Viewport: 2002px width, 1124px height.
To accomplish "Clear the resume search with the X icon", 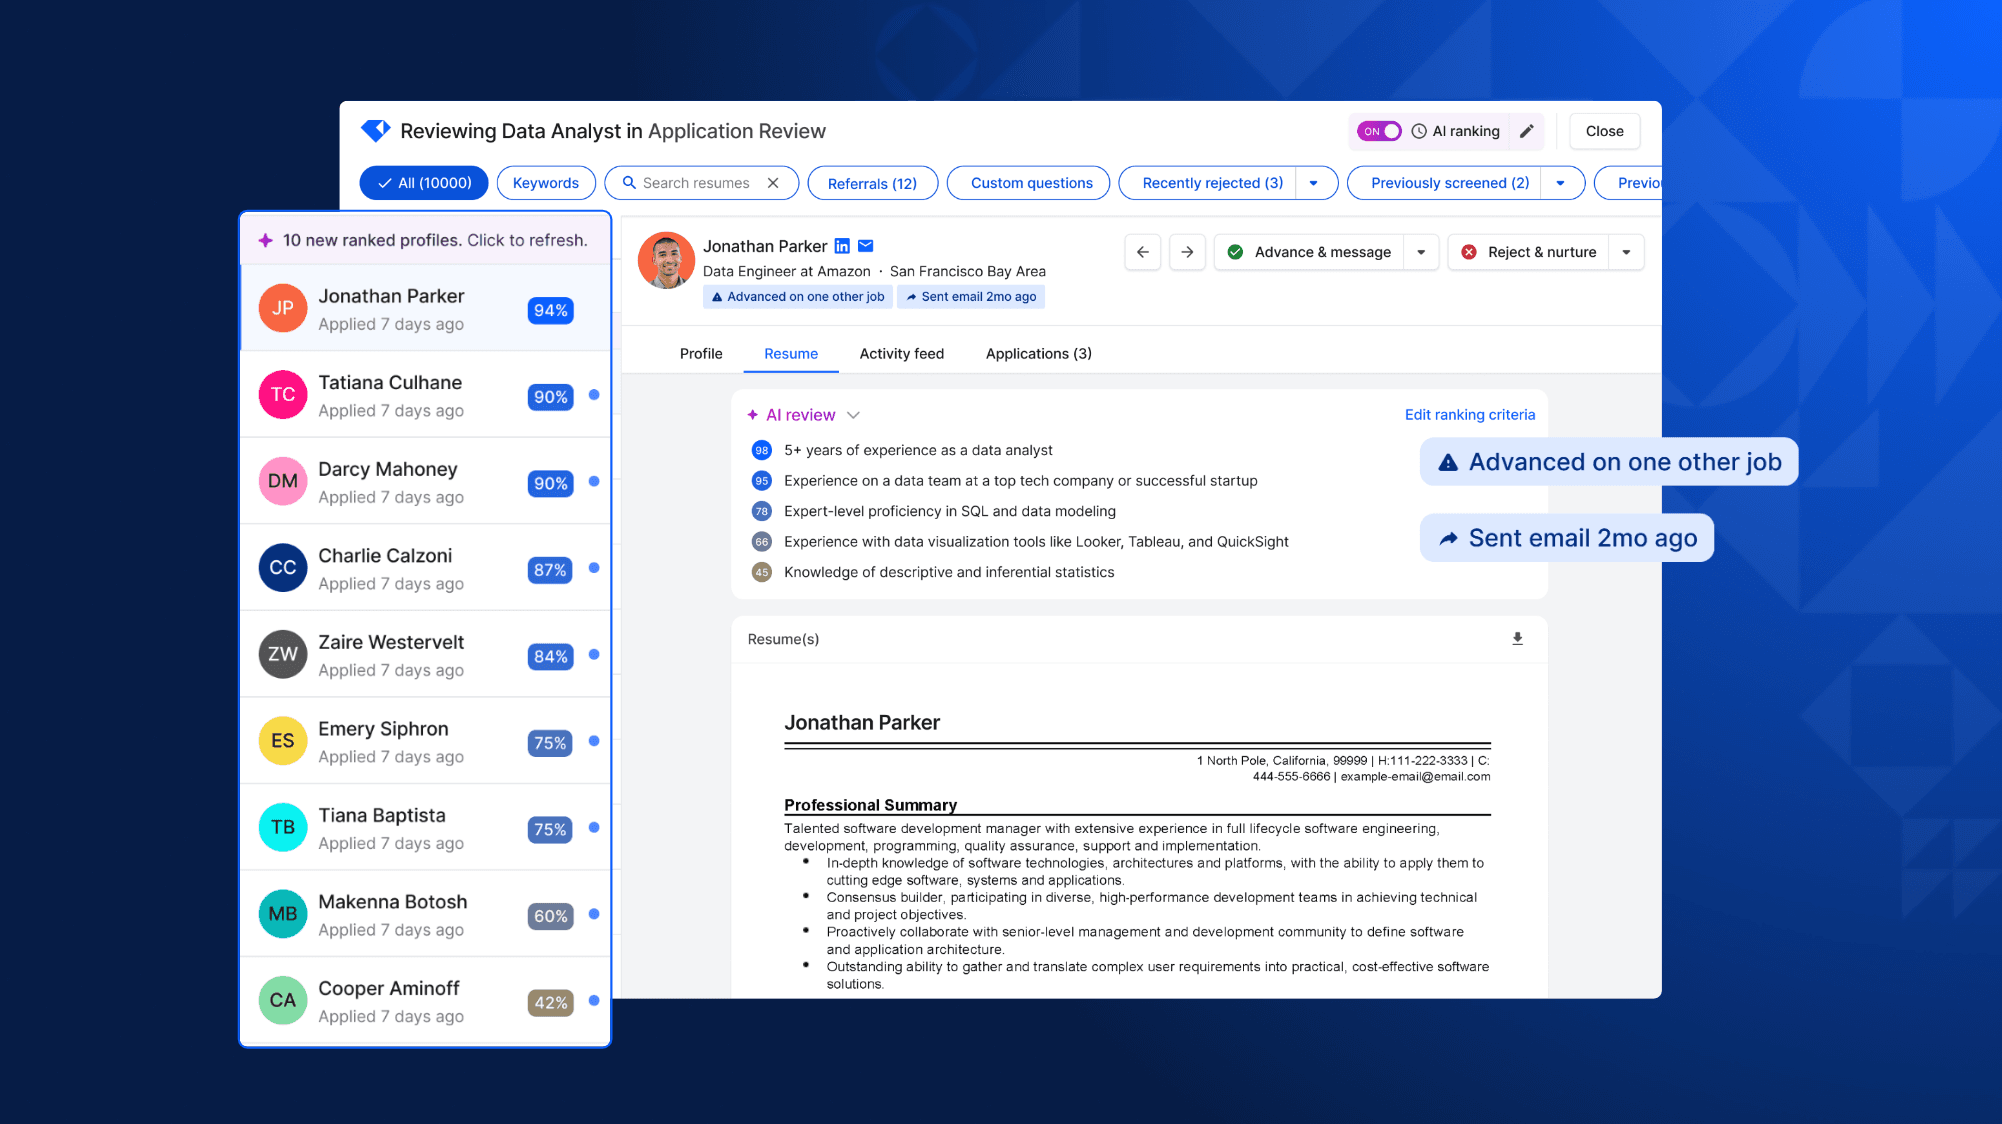I will [x=773, y=183].
